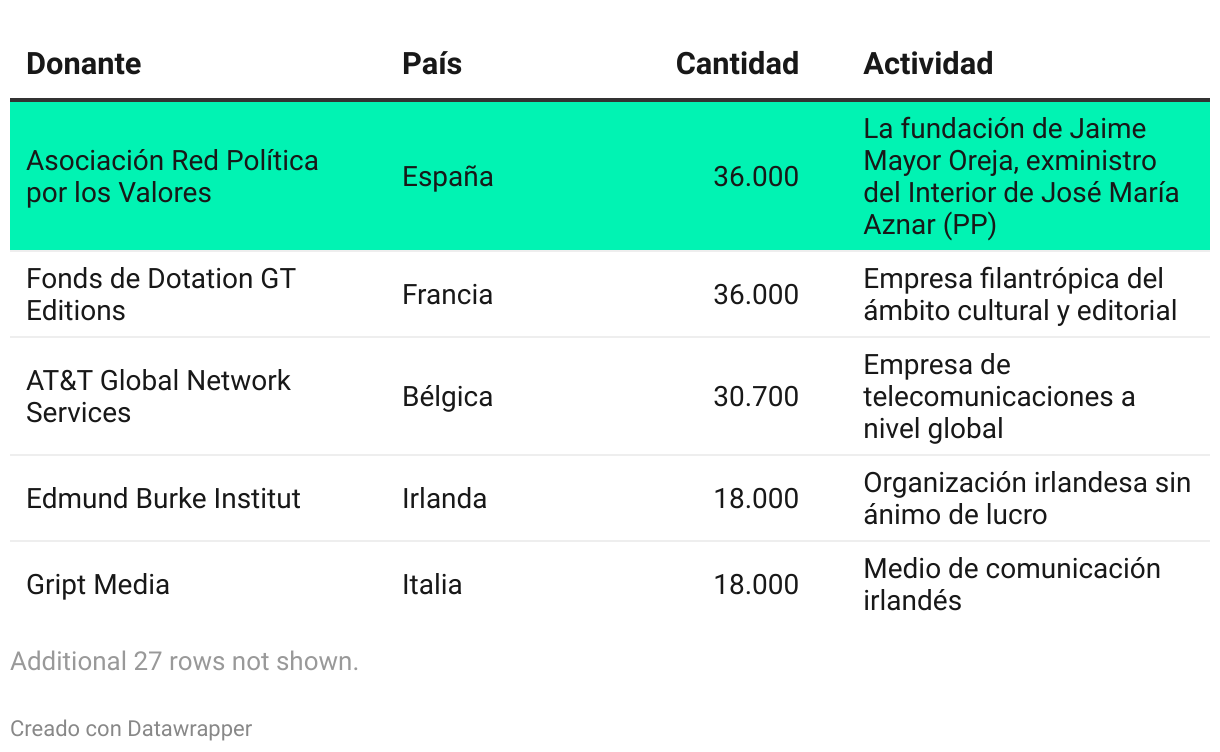Screen dimensions: 1220x752
Task: Select the Gript Media donor cell
Action: click(x=98, y=585)
